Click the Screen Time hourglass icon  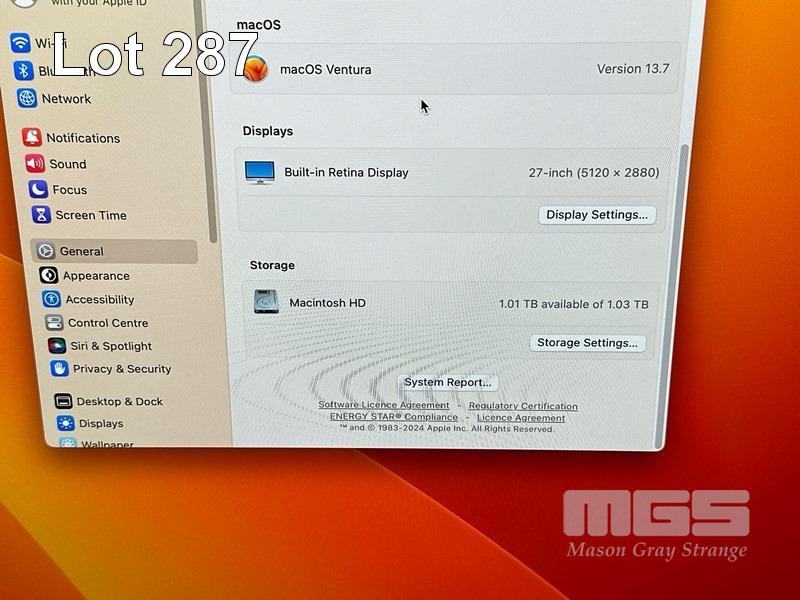pyautogui.click(x=41, y=215)
